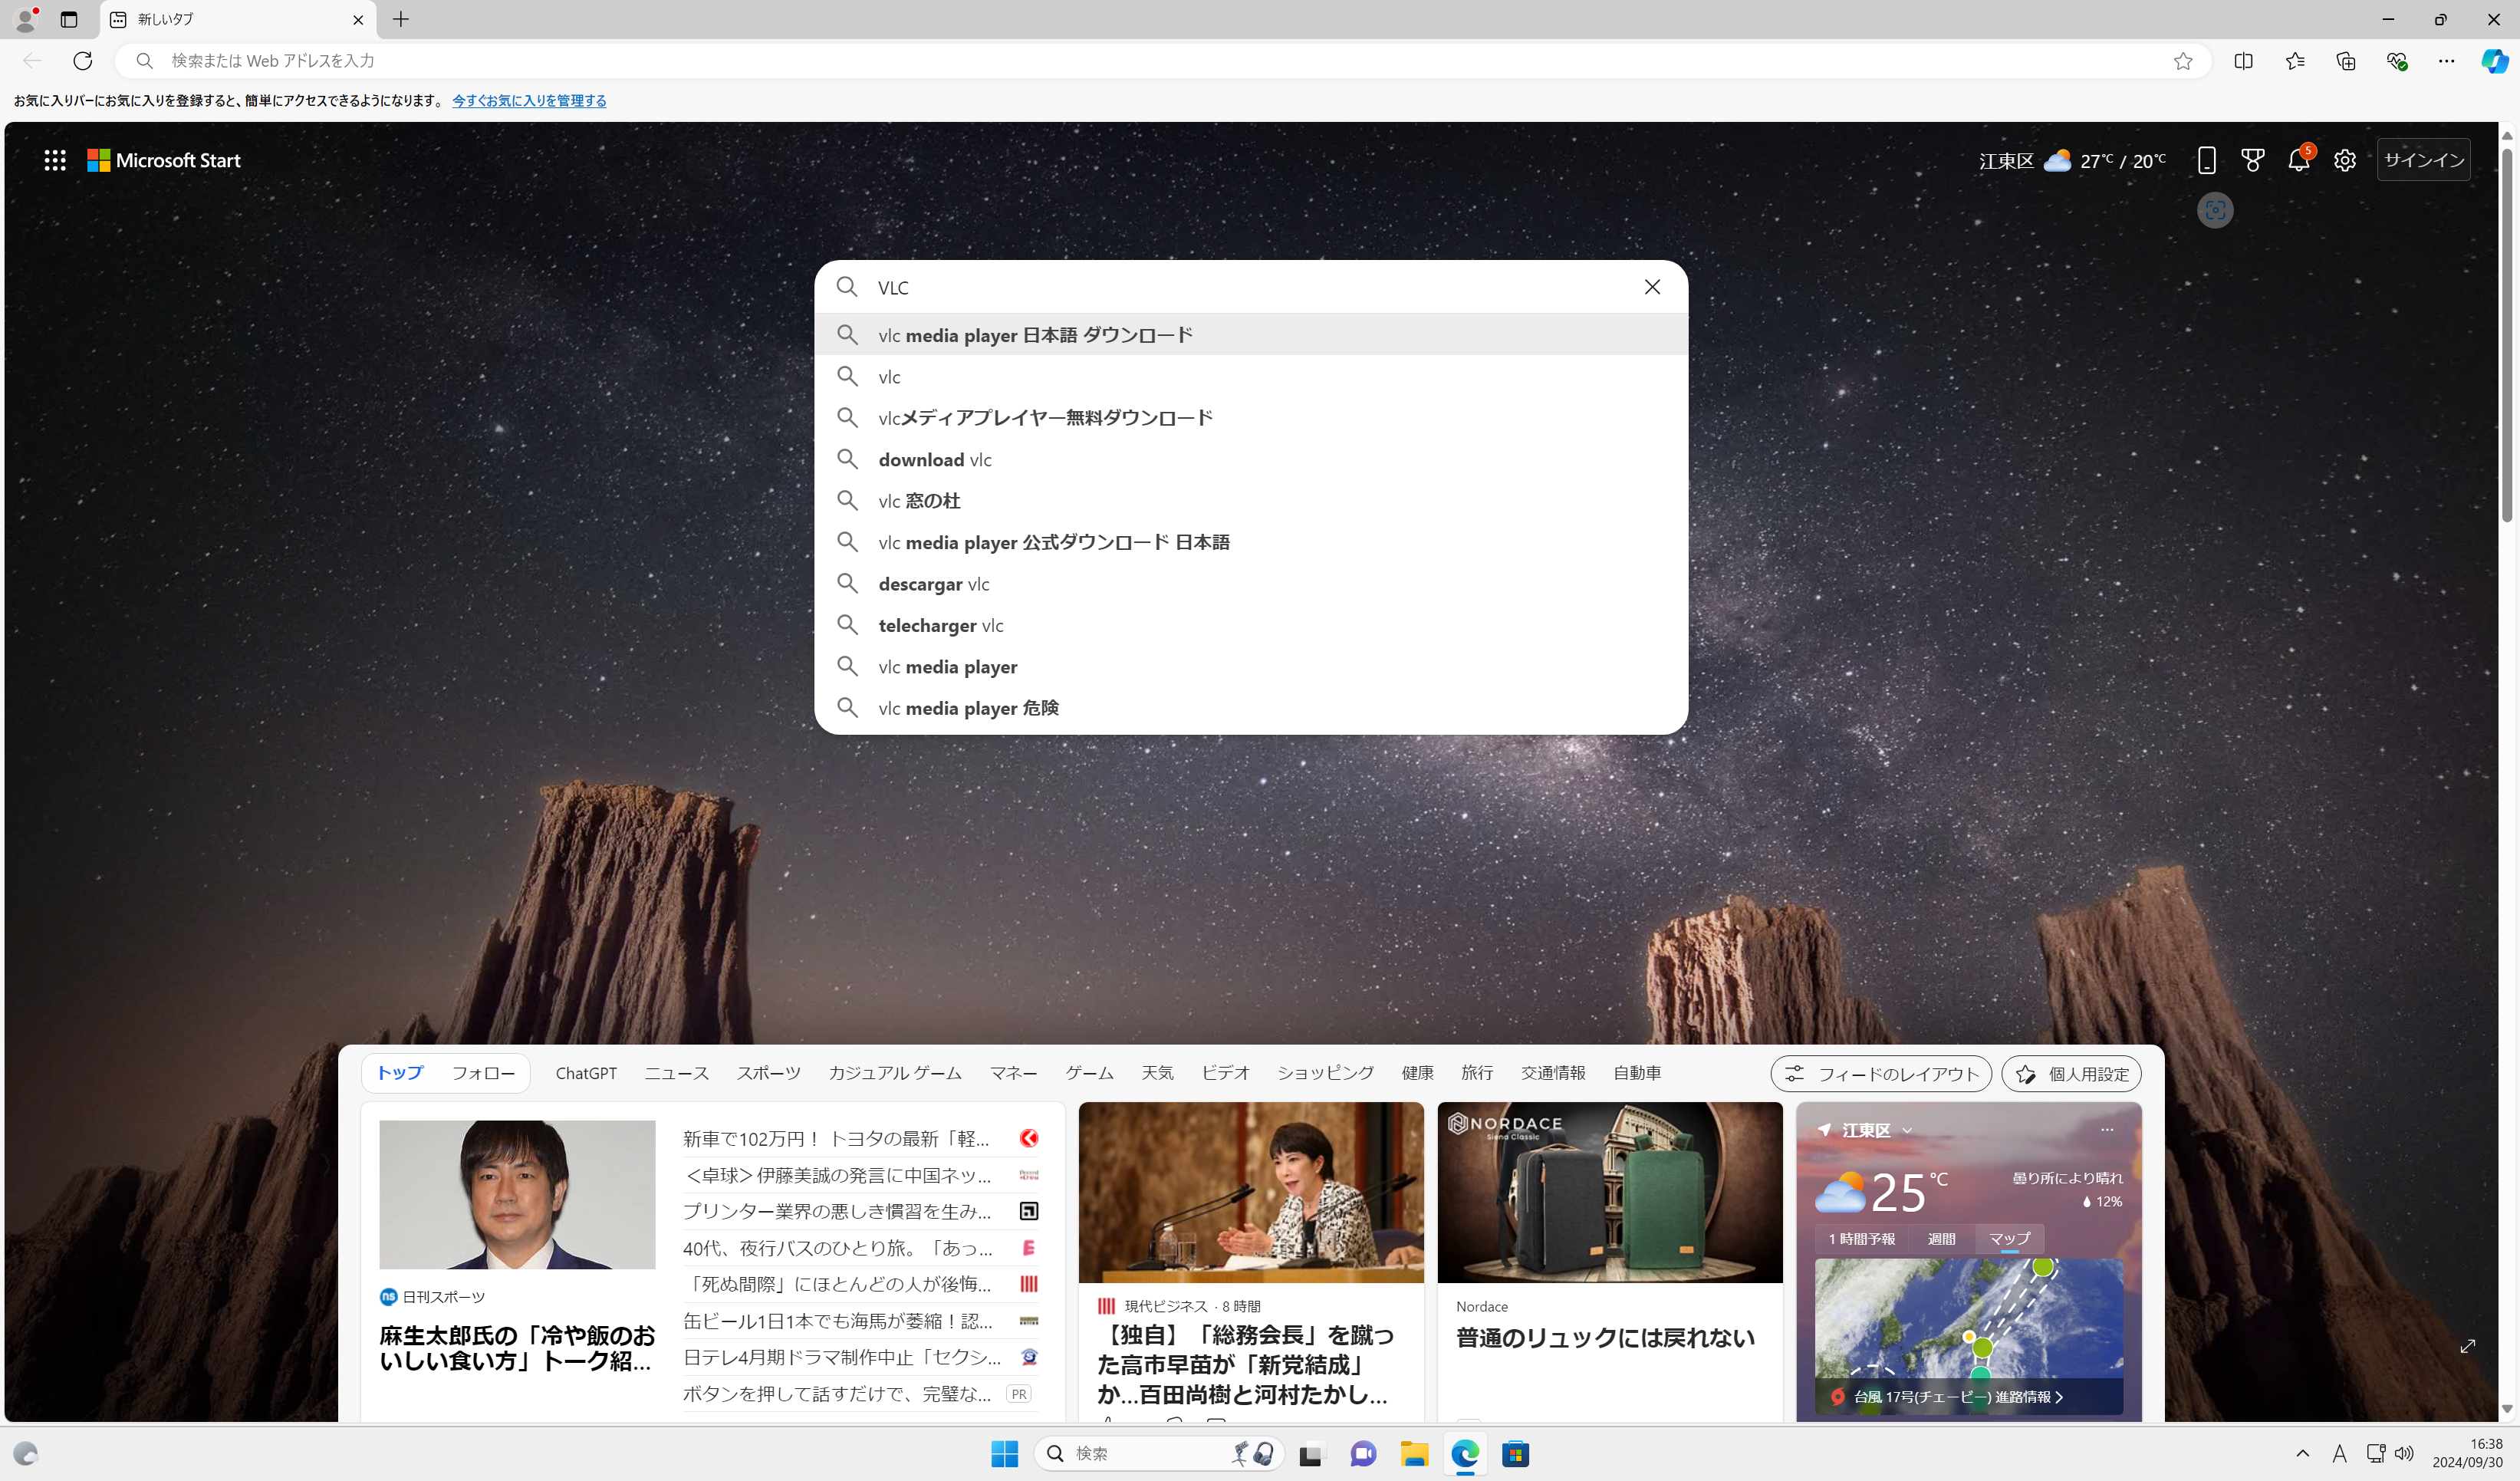Switch to フォロー feed tab
Screen dimensions: 2520x1481
[x=483, y=1073]
